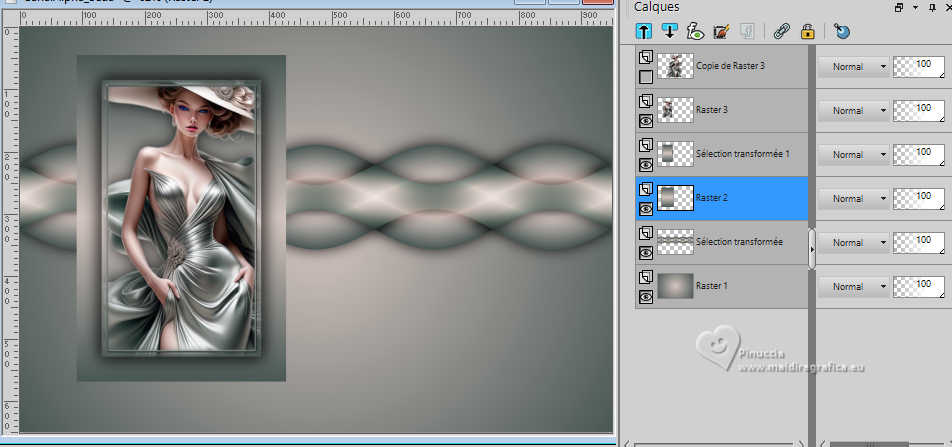Click the move layer down arrow icon
This screenshot has height=447, width=952.
(x=669, y=31)
